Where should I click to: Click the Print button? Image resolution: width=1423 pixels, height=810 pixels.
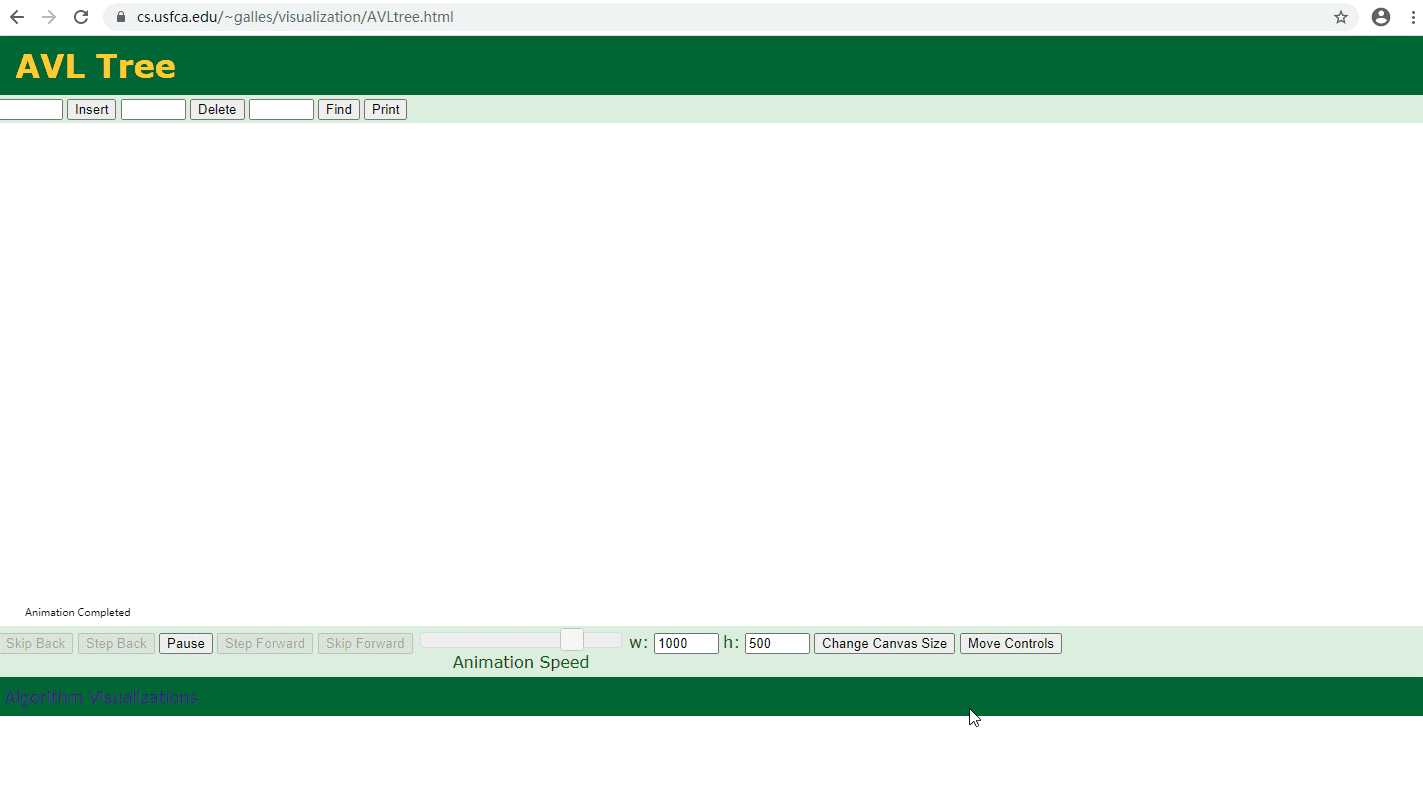pyautogui.click(x=385, y=110)
